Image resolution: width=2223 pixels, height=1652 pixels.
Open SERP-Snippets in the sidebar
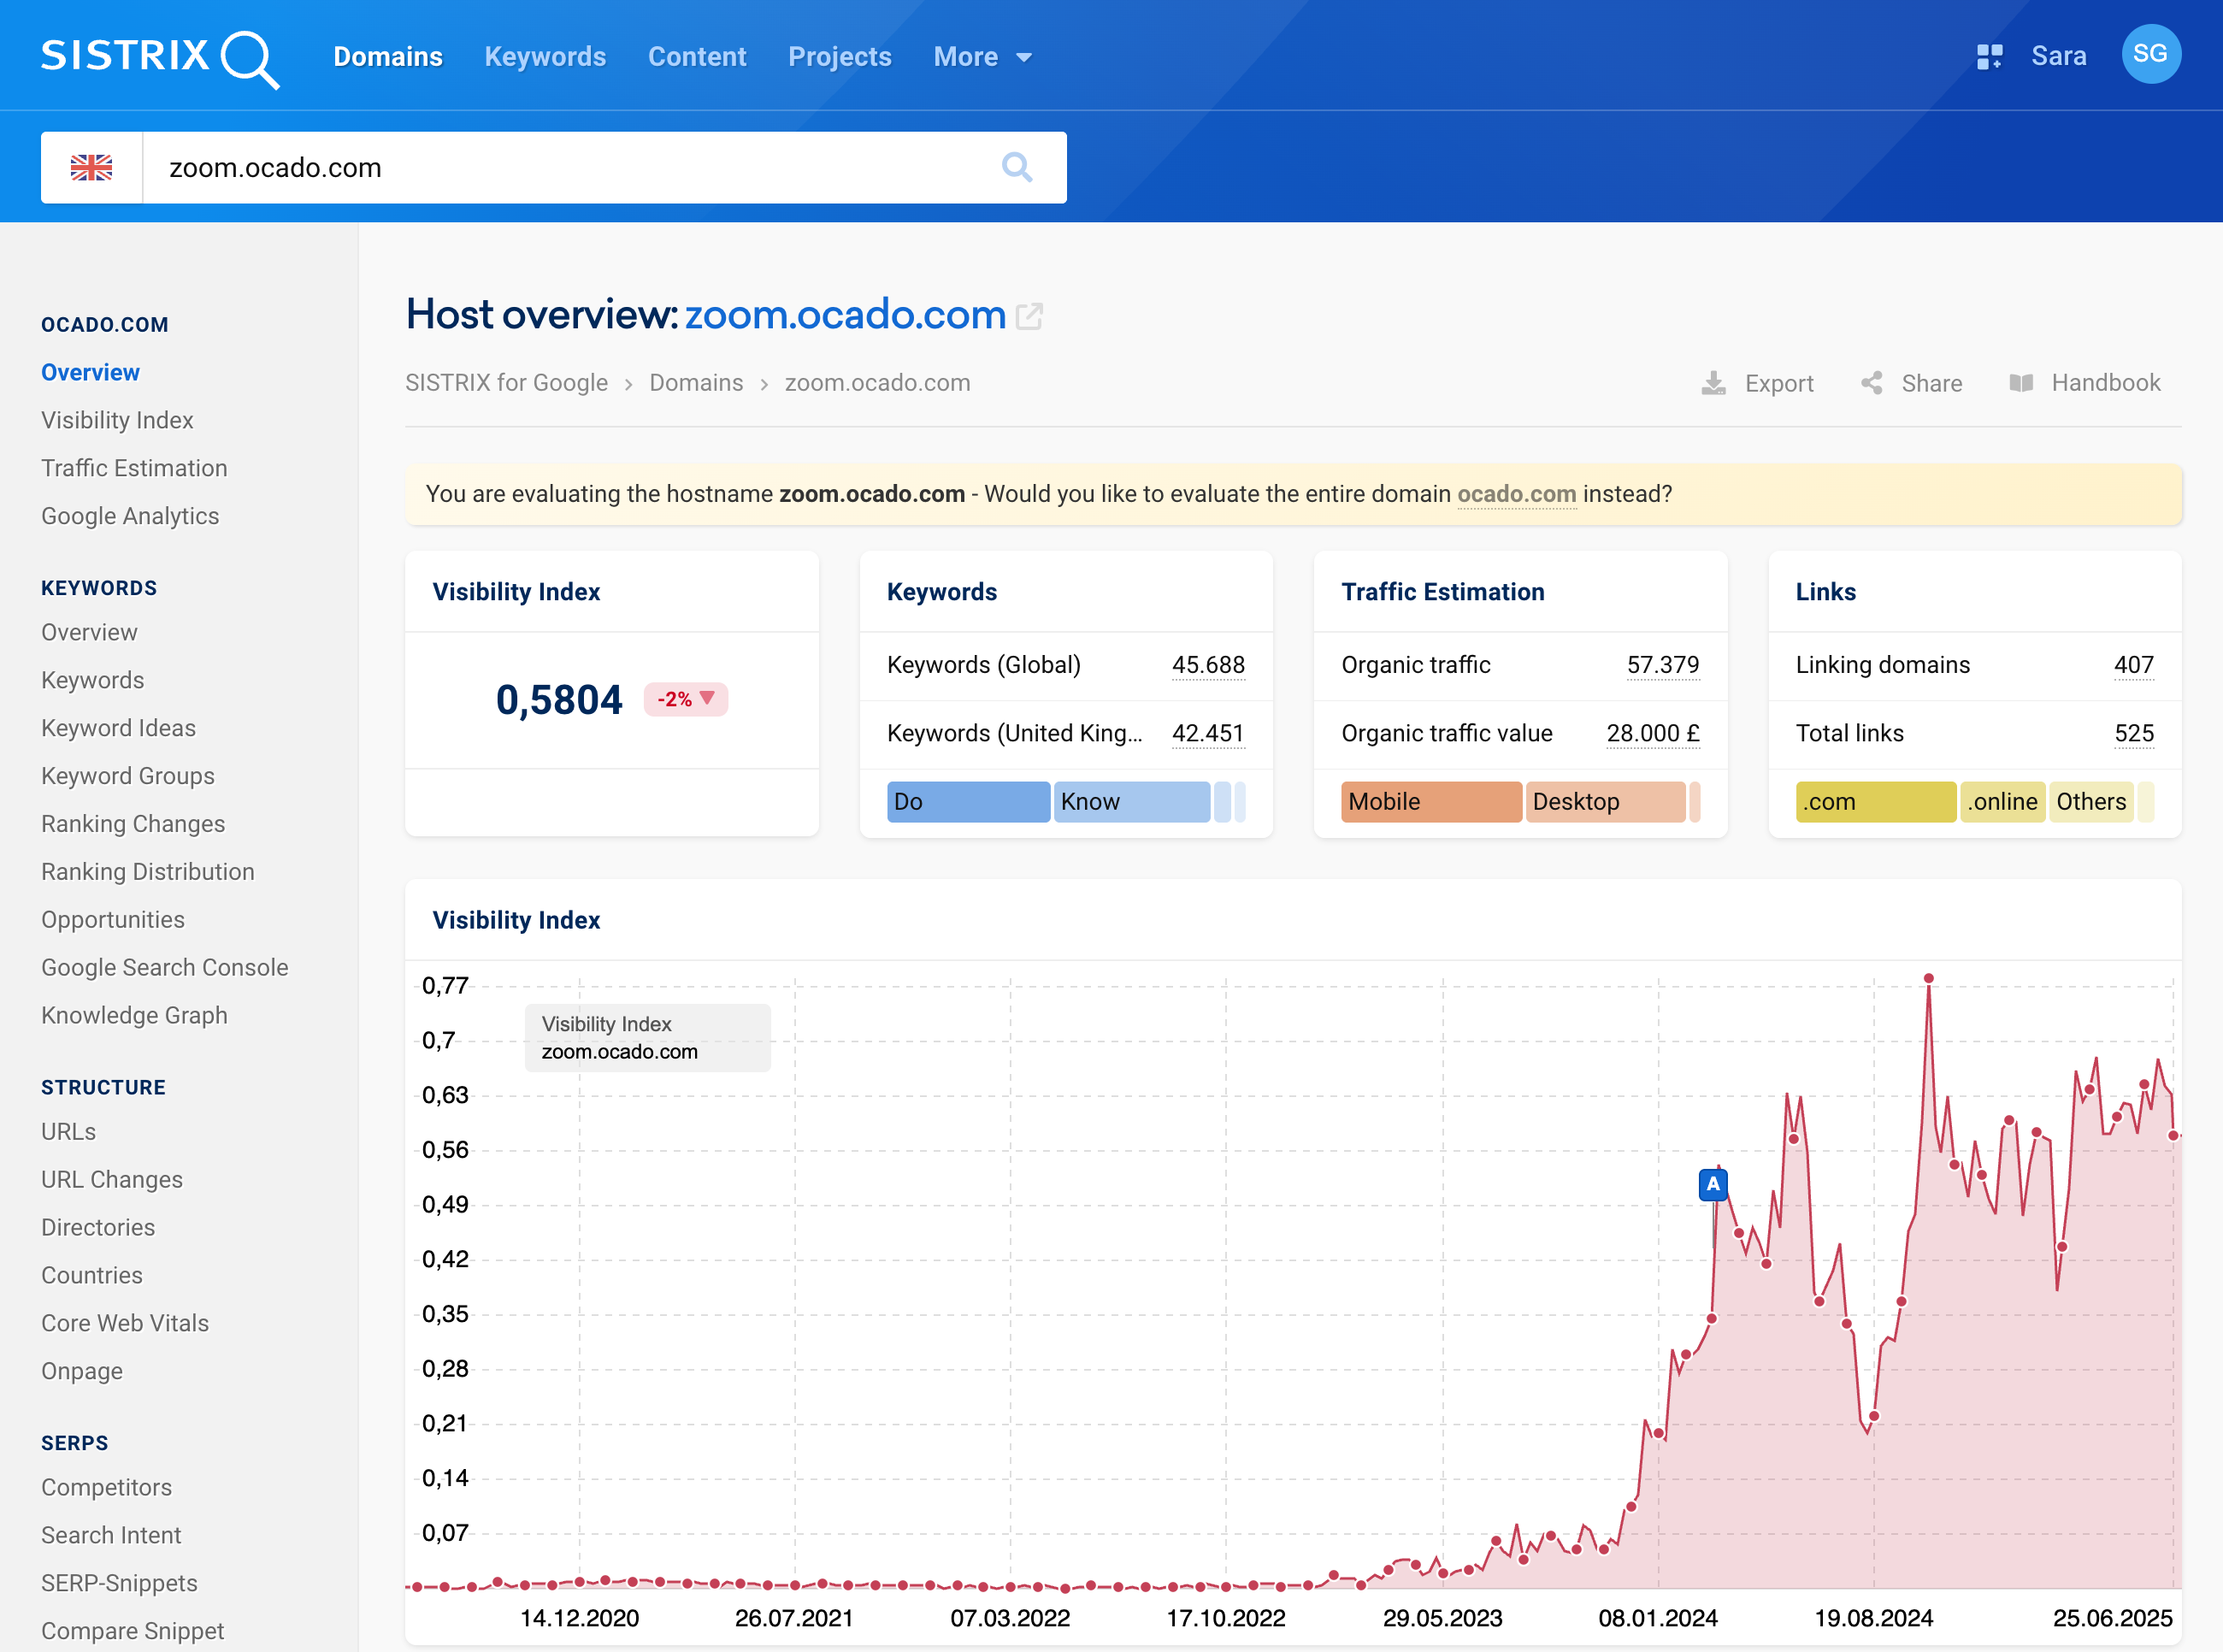[x=119, y=1583]
